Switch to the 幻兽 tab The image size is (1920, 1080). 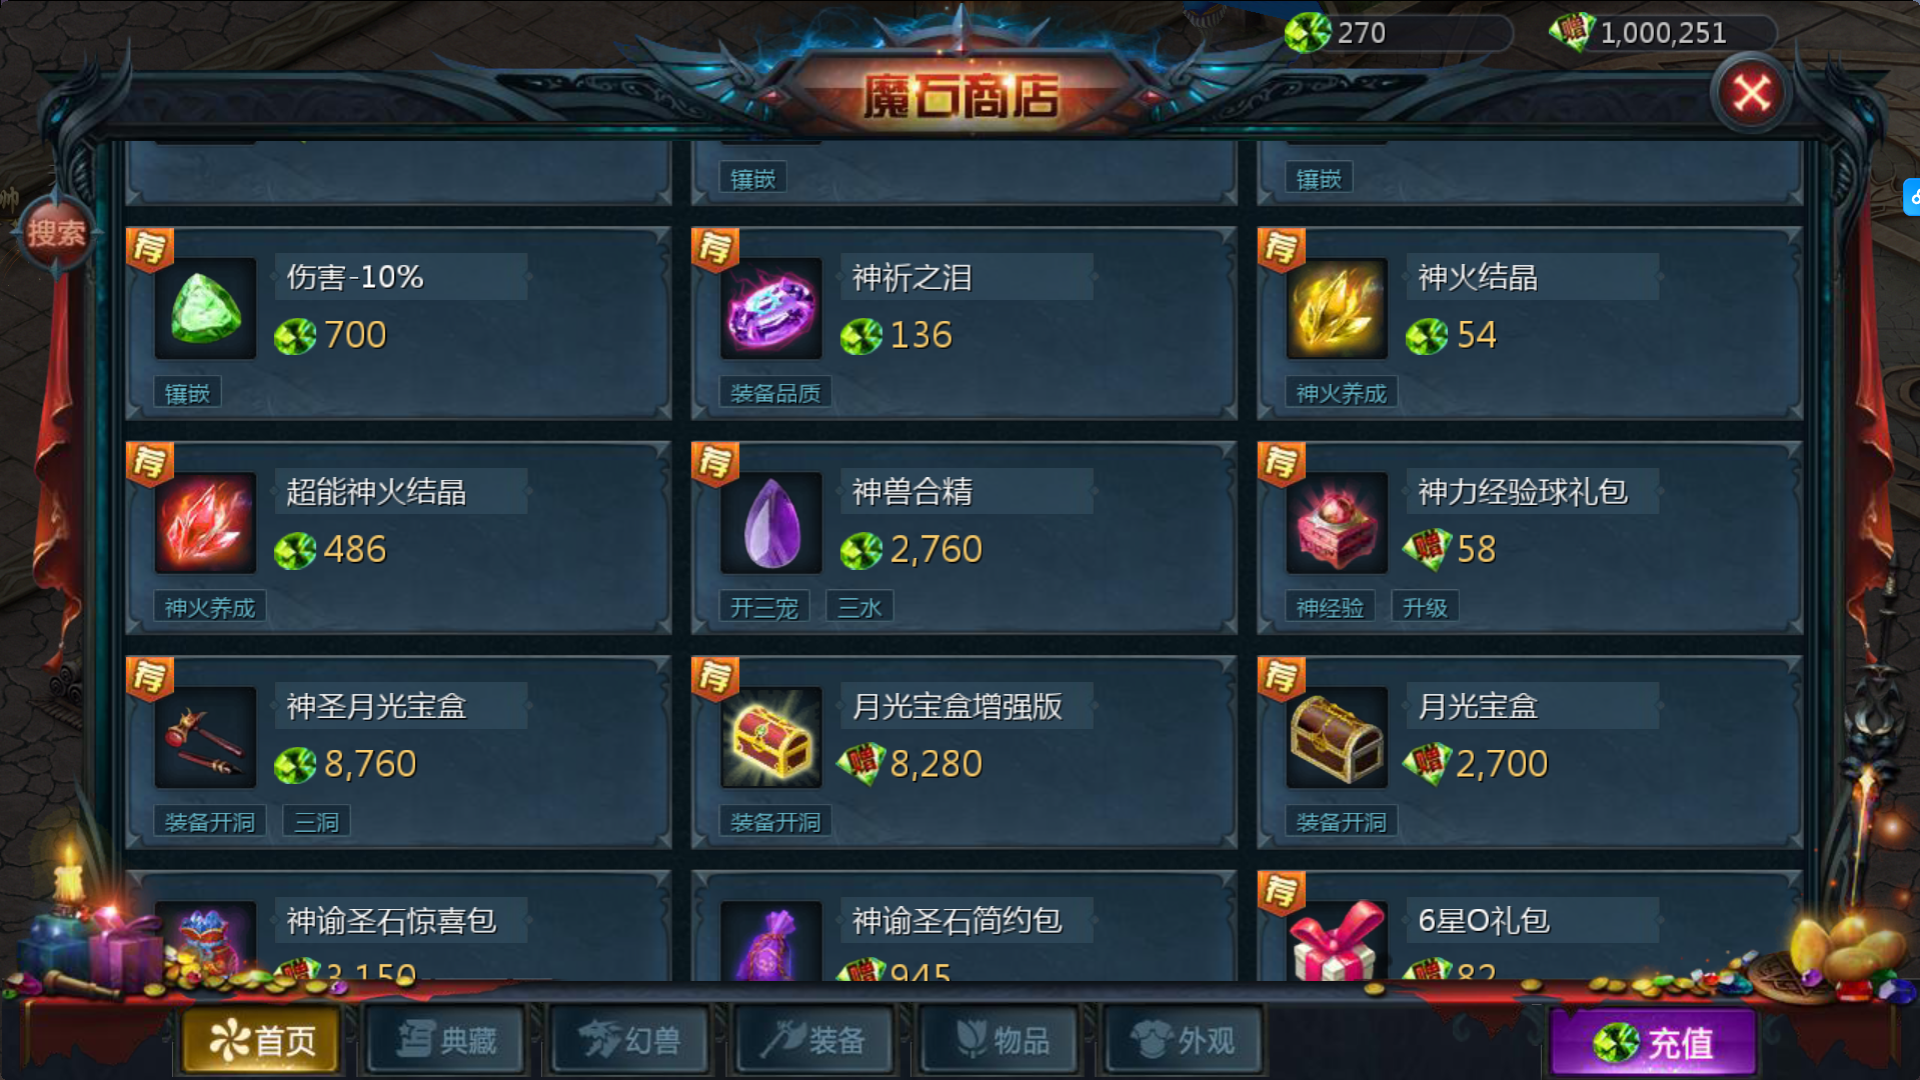pos(630,1041)
